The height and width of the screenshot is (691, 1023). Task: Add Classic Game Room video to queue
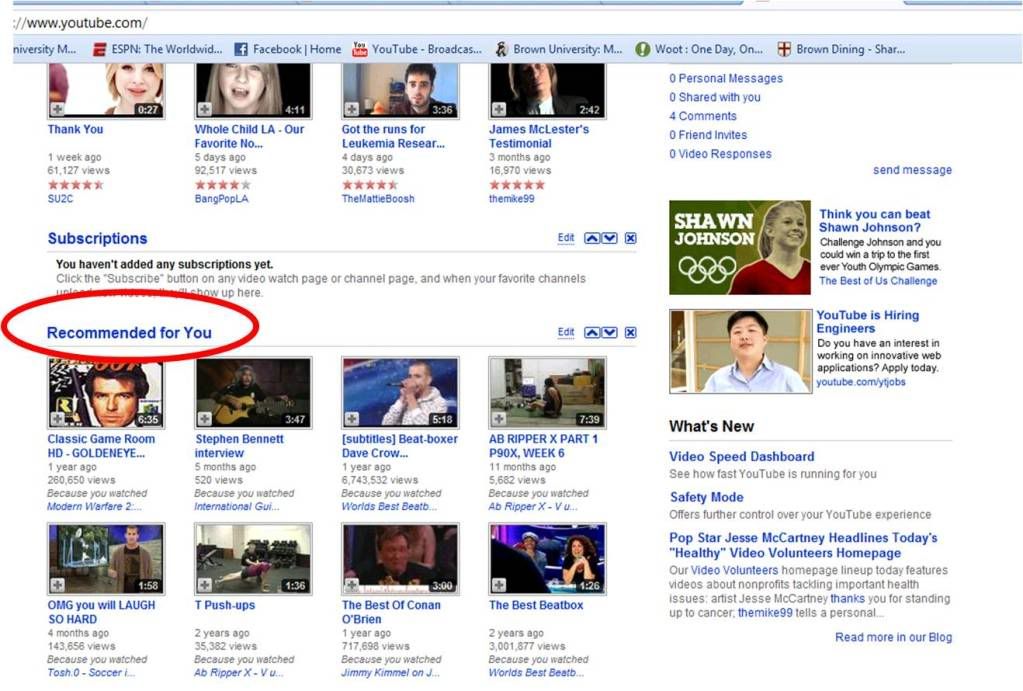[x=57, y=419]
